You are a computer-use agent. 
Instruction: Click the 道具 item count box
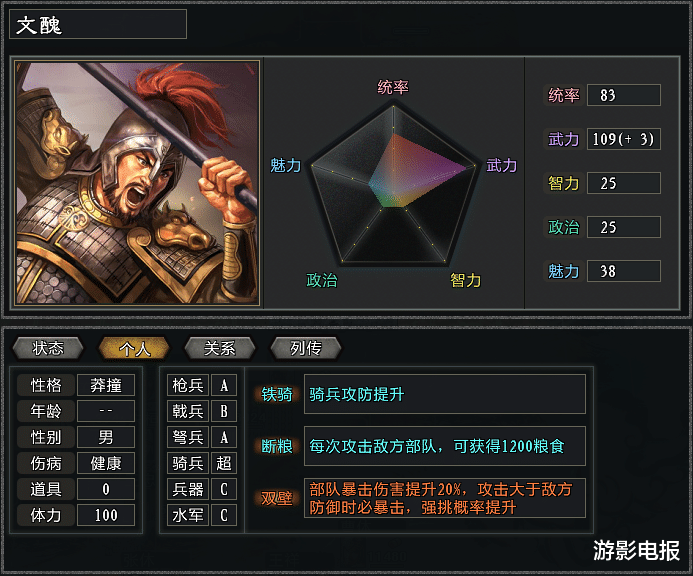(105, 489)
